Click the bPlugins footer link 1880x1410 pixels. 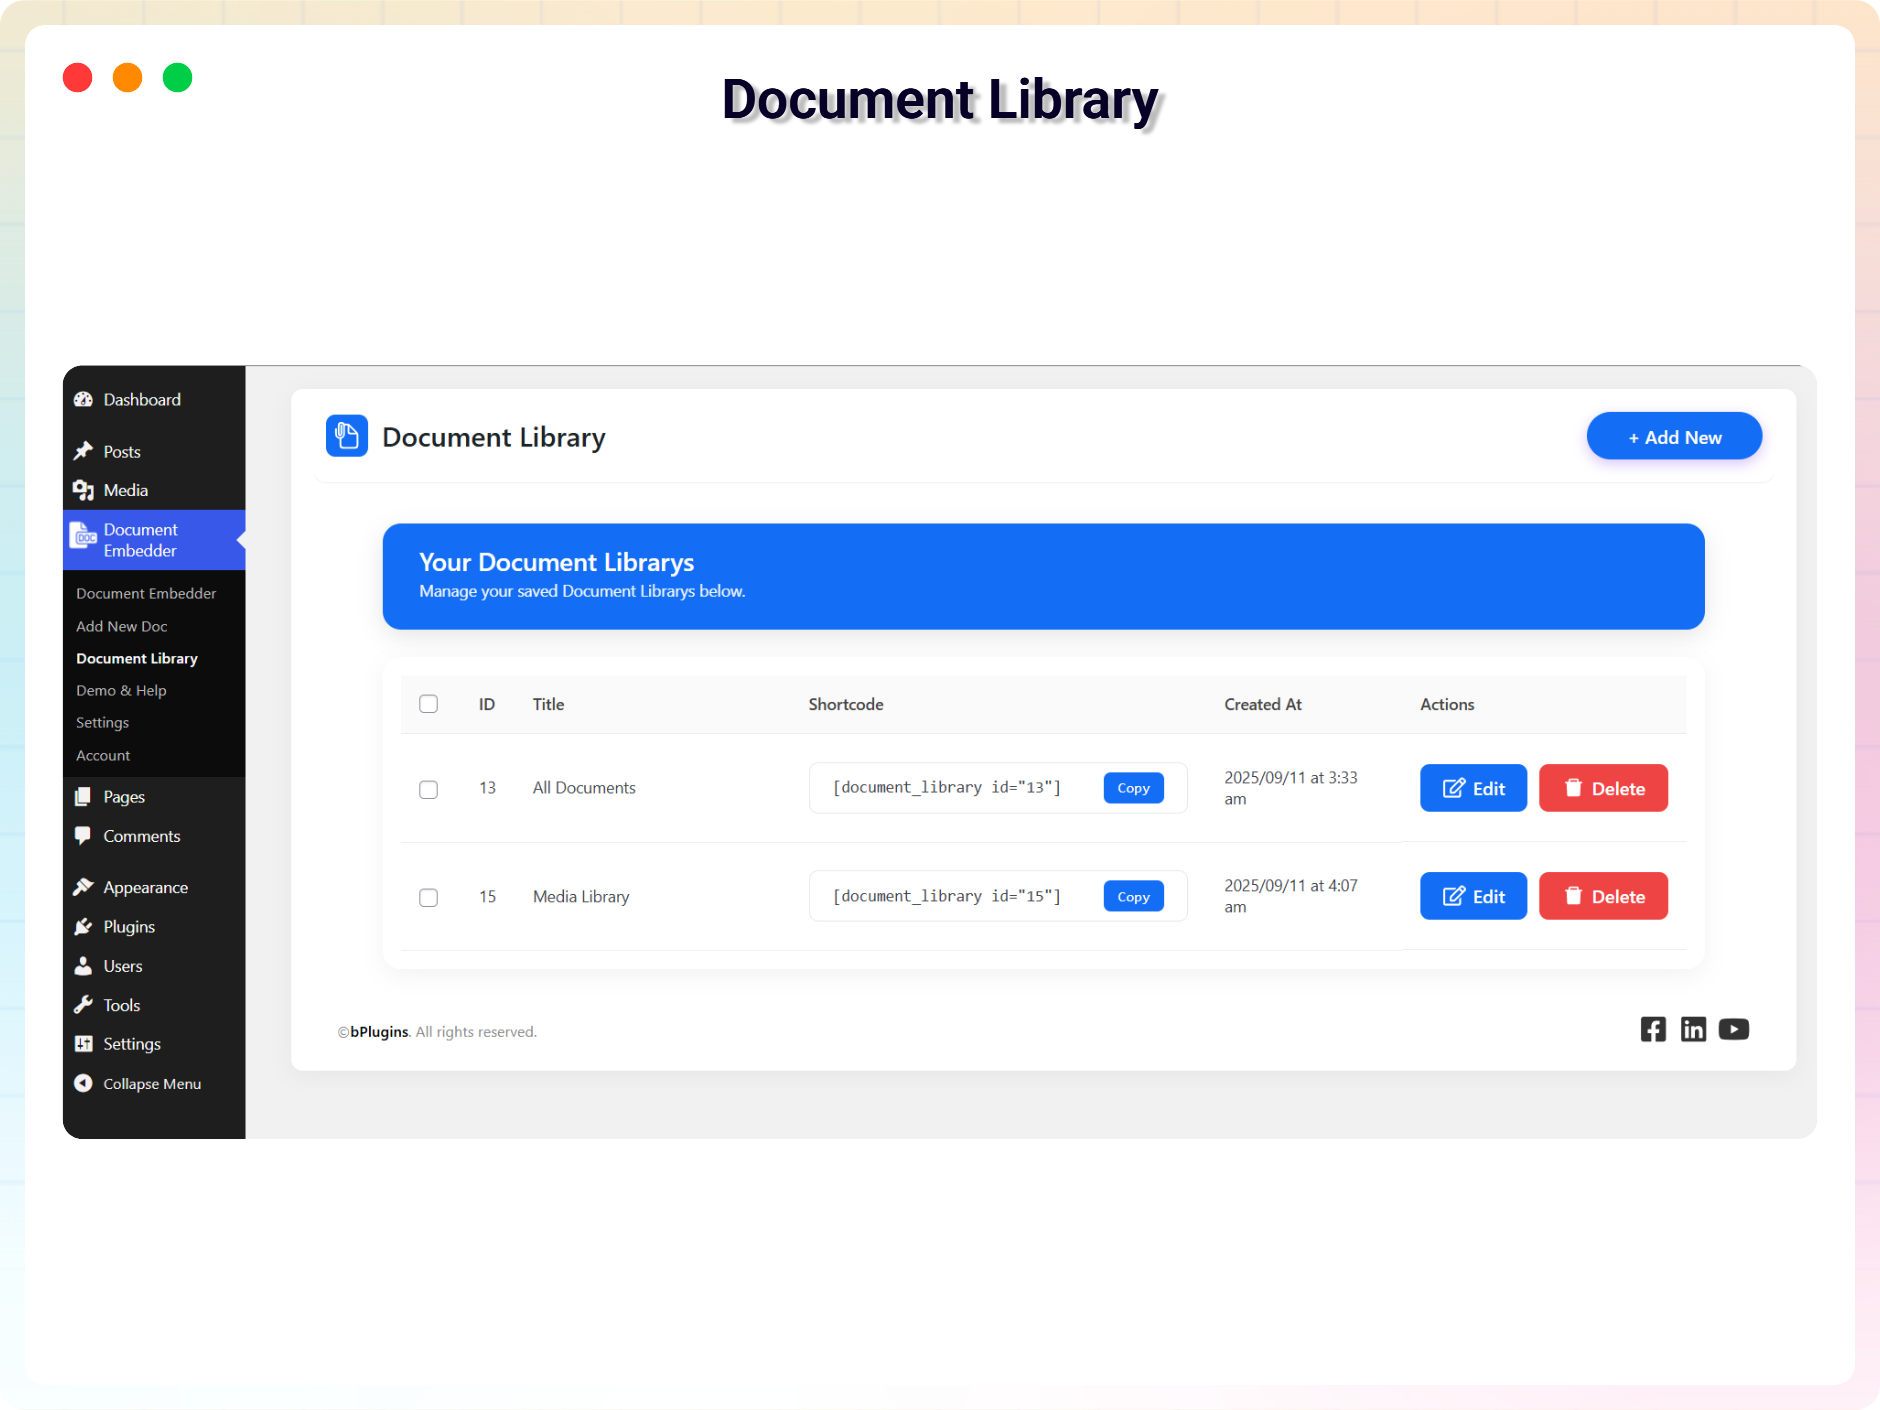[x=379, y=1031]
